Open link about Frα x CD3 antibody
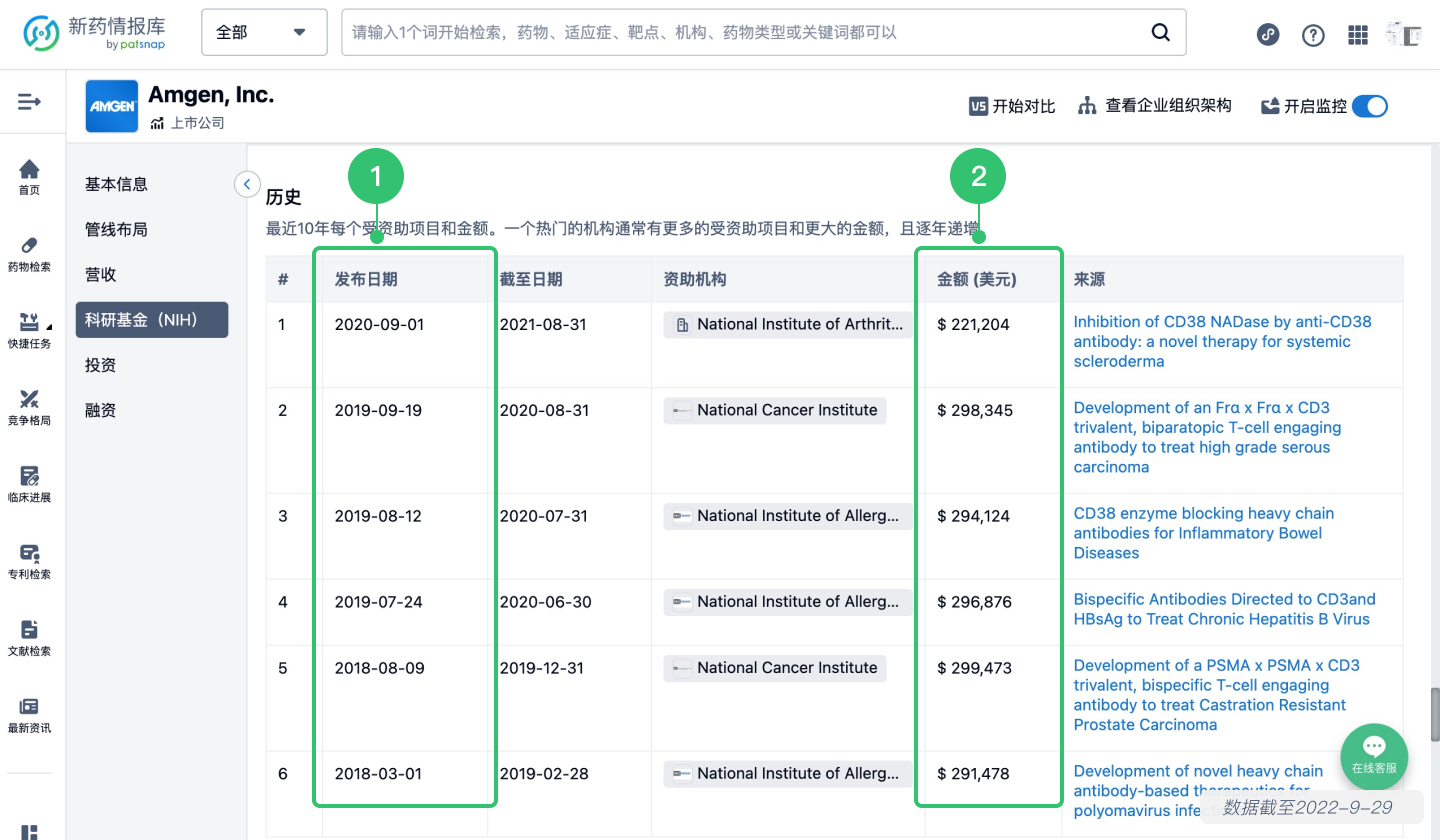 pos(1207,437)
